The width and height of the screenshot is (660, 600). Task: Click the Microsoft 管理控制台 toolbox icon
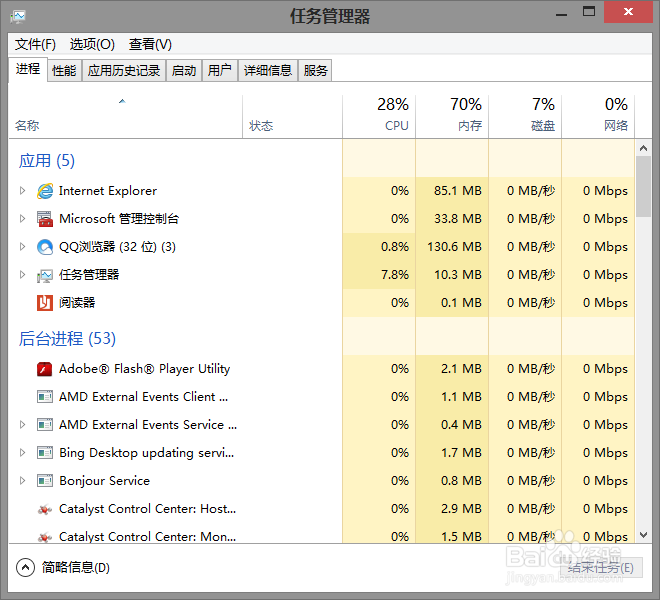pos(45,219)
